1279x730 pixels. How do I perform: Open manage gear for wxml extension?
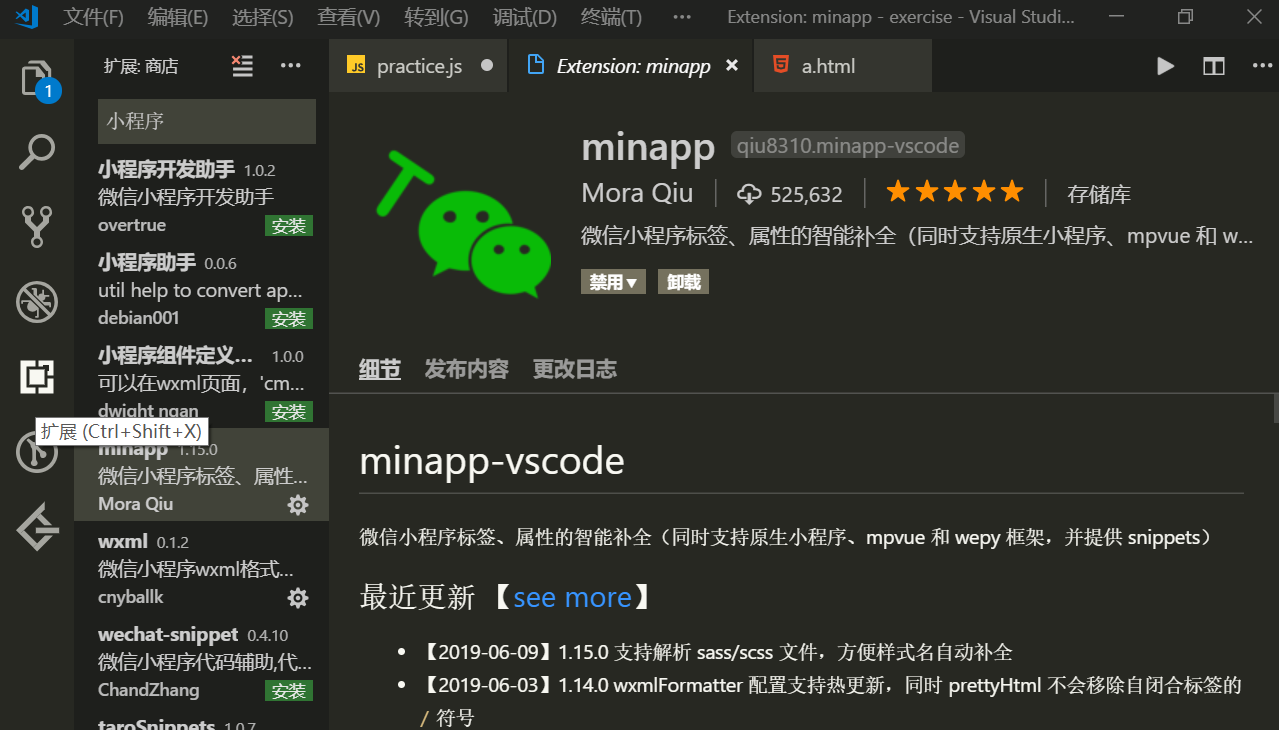tap(298, 598)
